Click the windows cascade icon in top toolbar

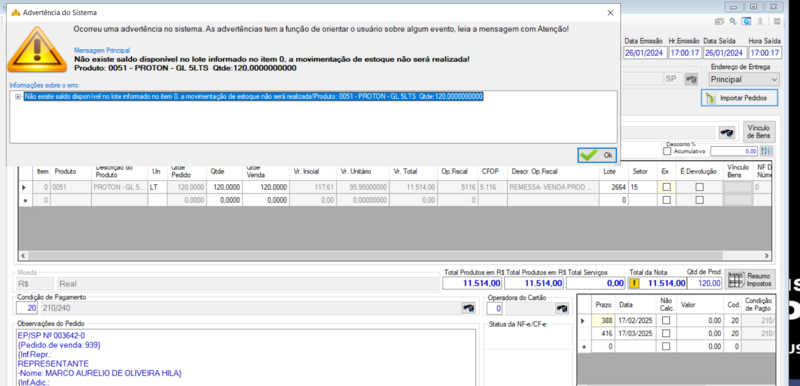coord(719,21)
